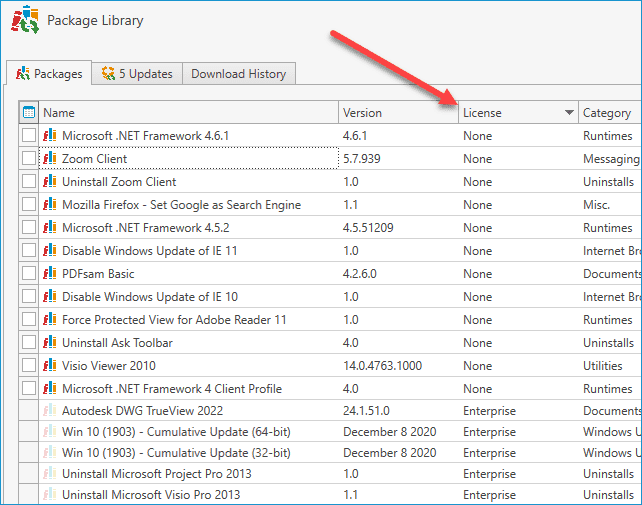Click Uninstall Microsoft Project Pro 2013 icon
Image resolution: width=642 pixels, height=505 pixels.
50,473
